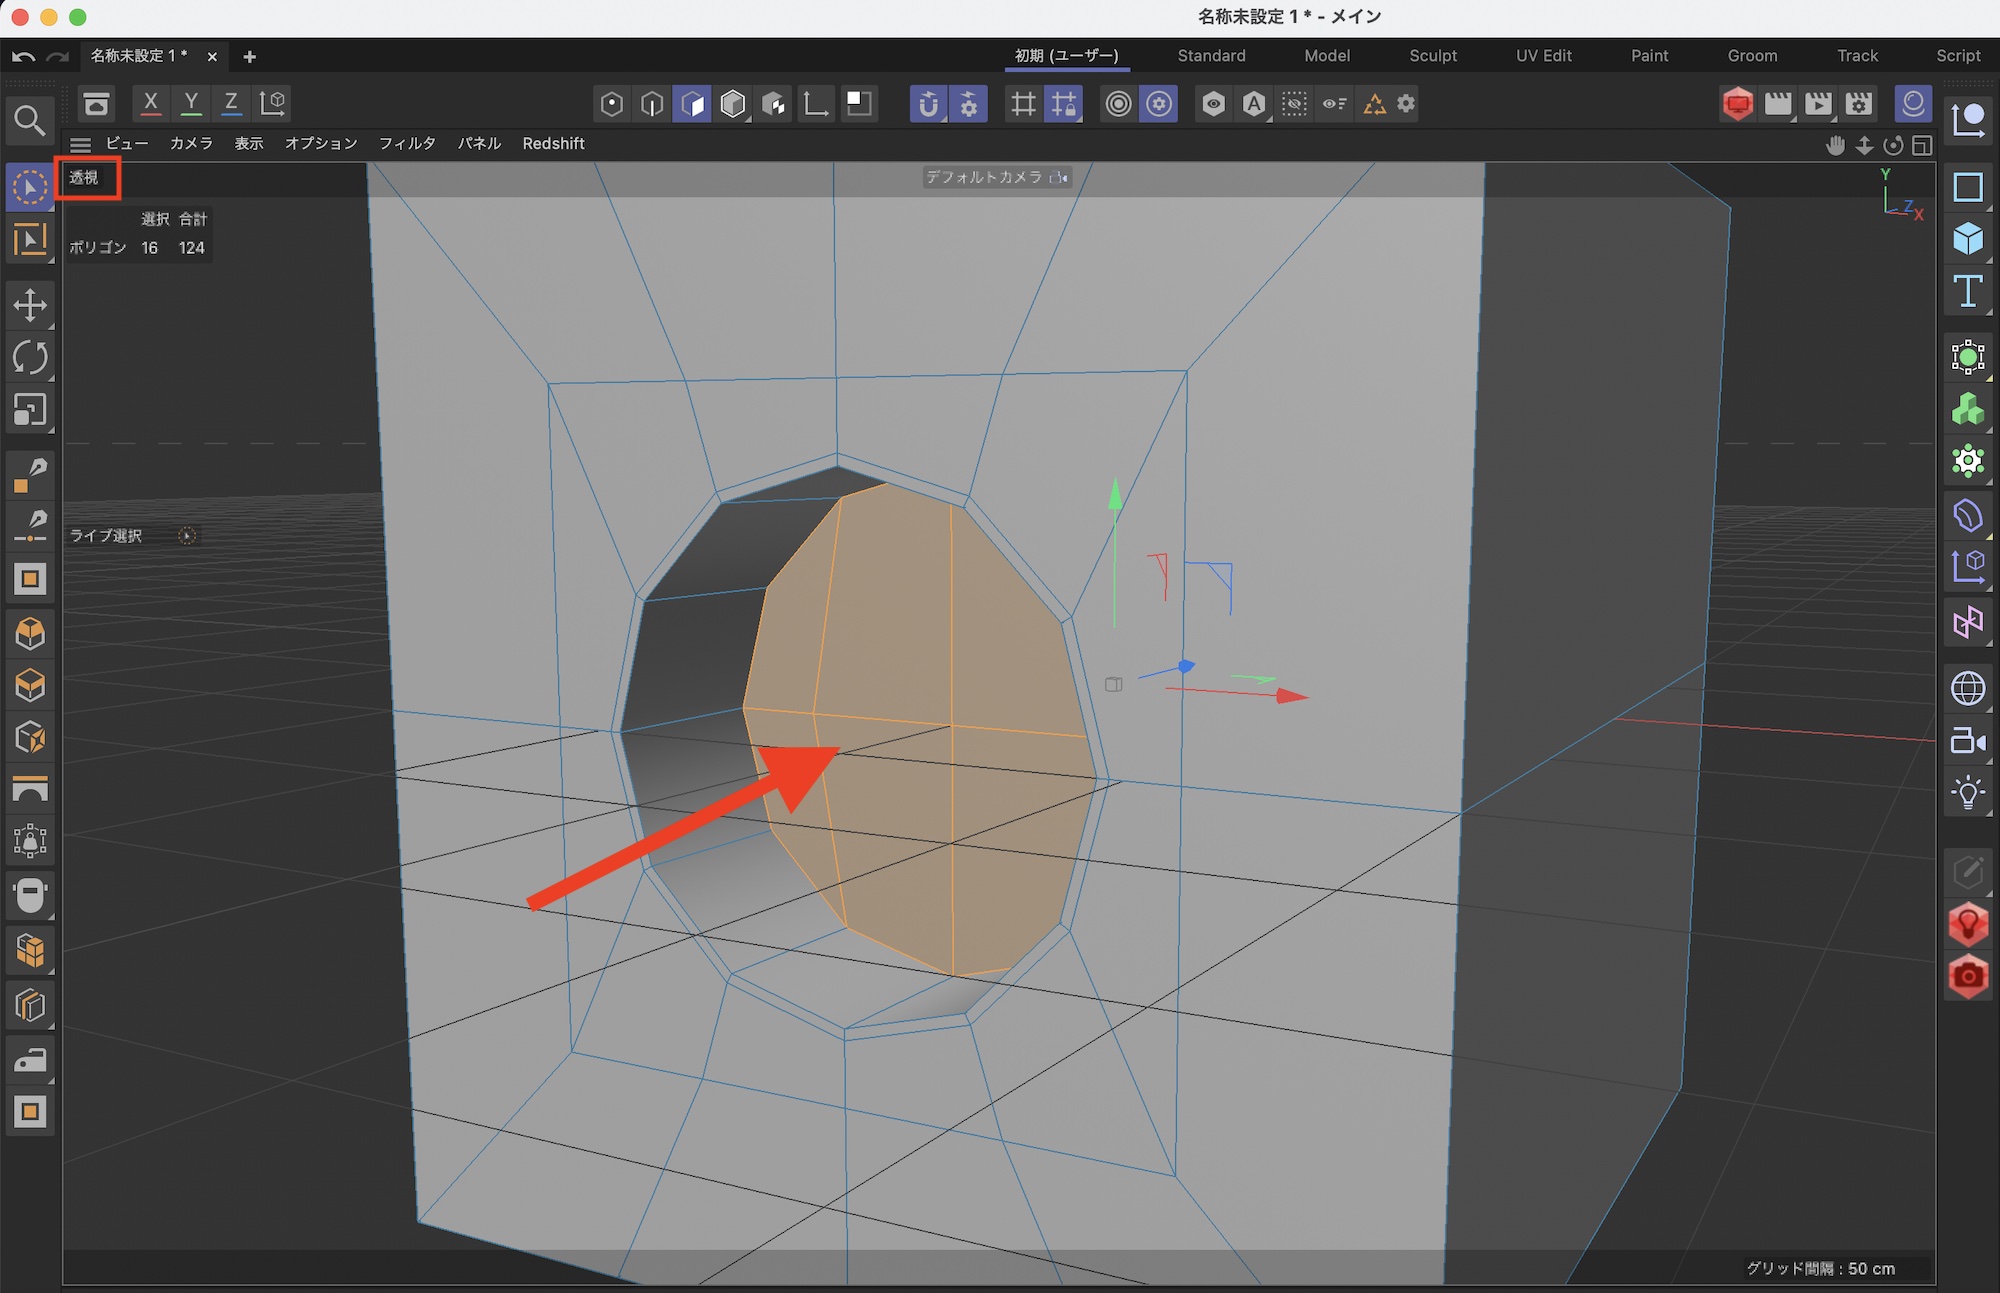Open the viewport hamburger menu

[81, 144]
